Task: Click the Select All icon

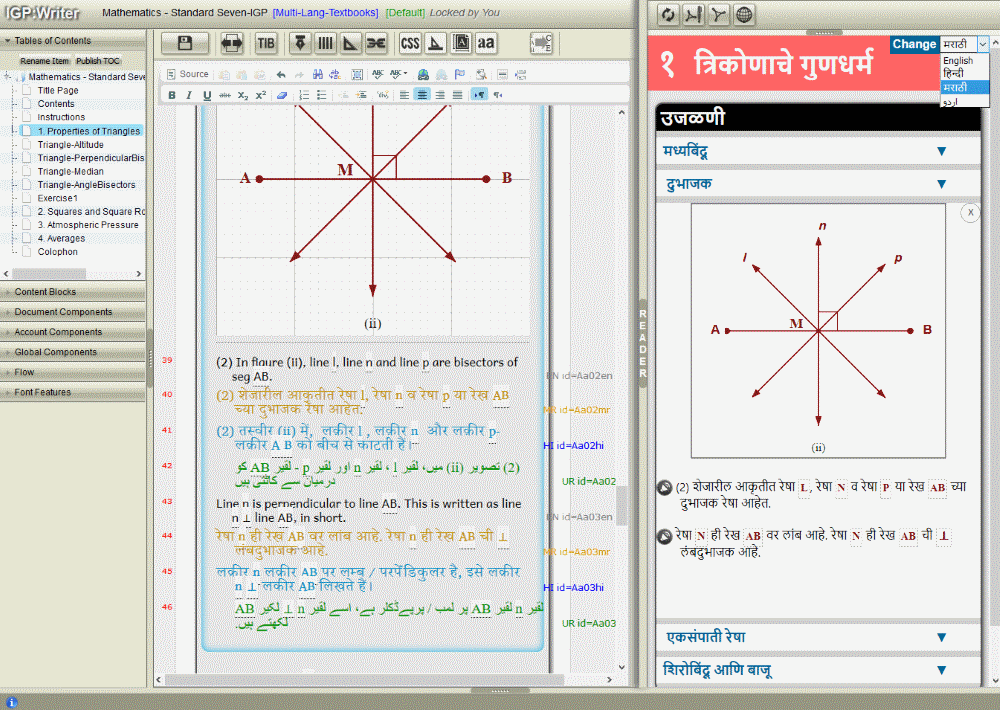Action: click(x=357, y=75)
